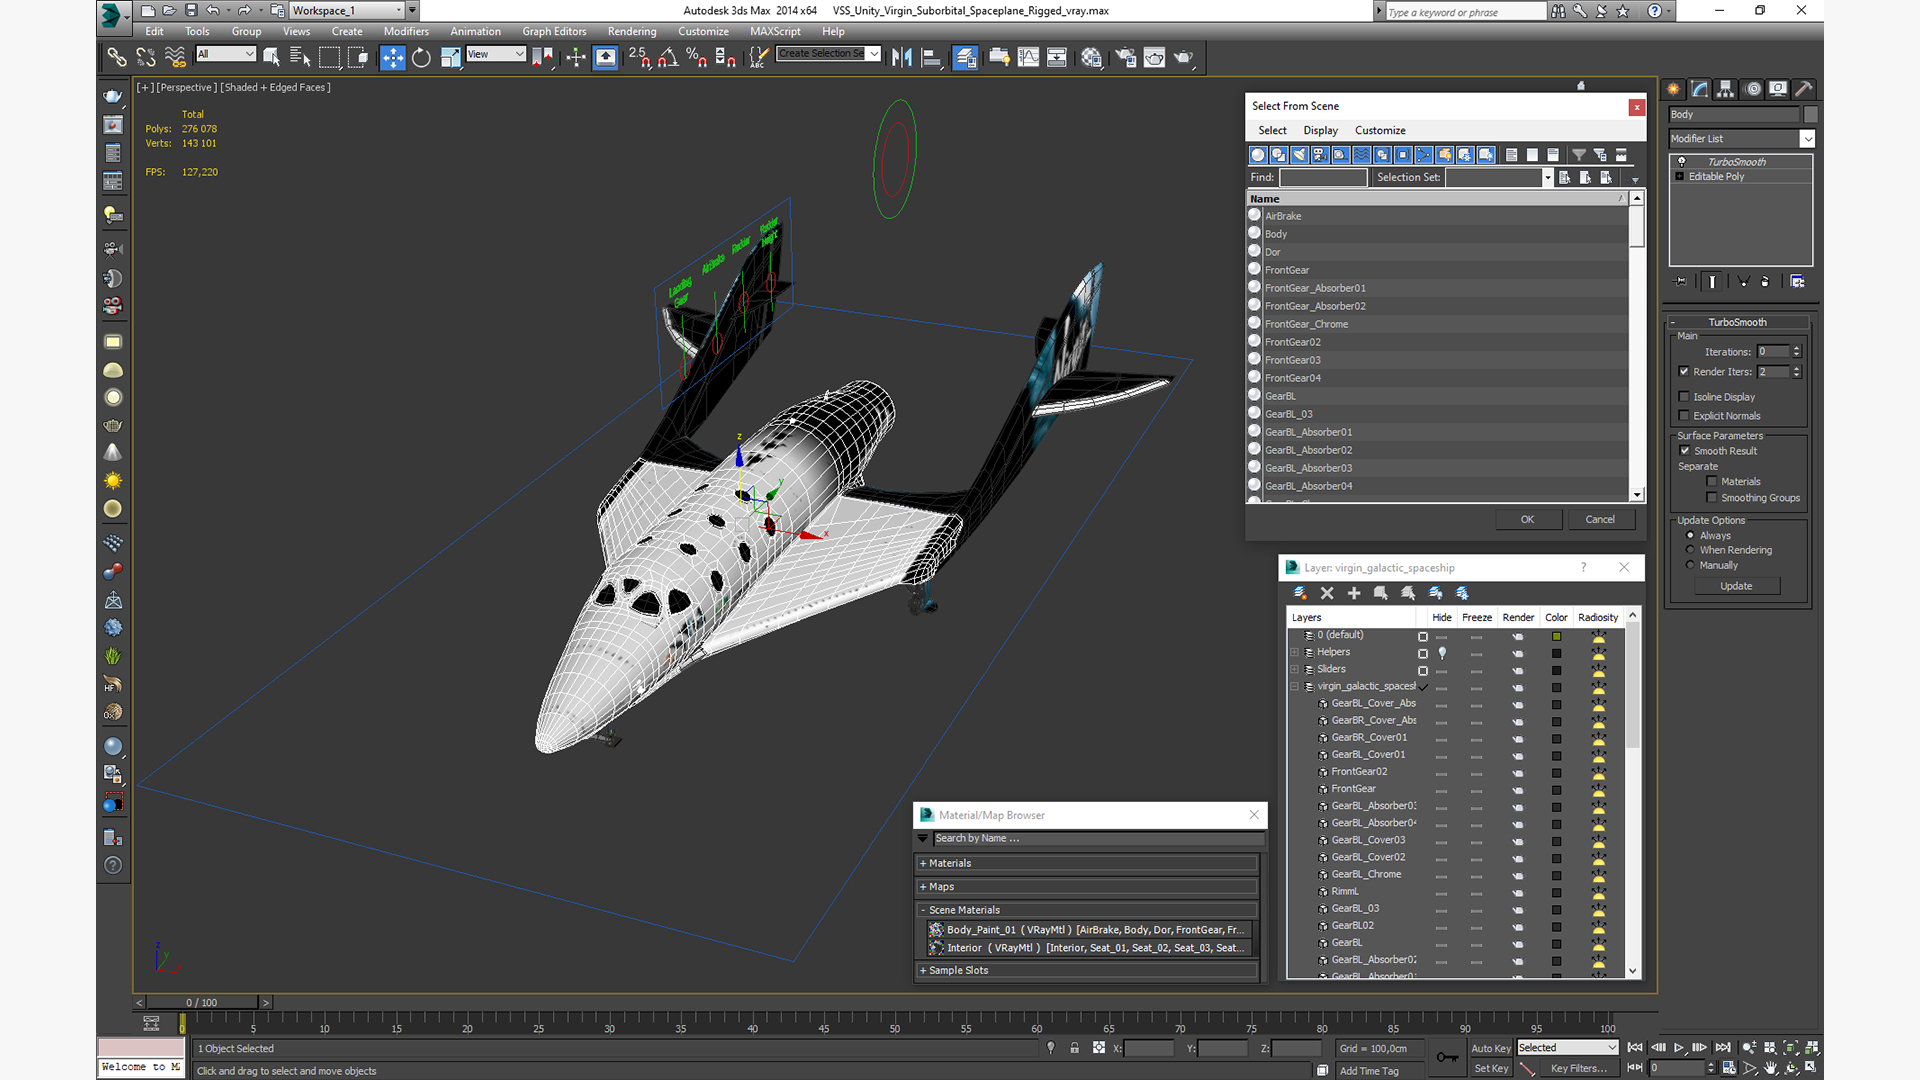Click Create New Layer in Layer dialog
The height and width of the screenshot is (1080, 1920).
[1300, 593]
